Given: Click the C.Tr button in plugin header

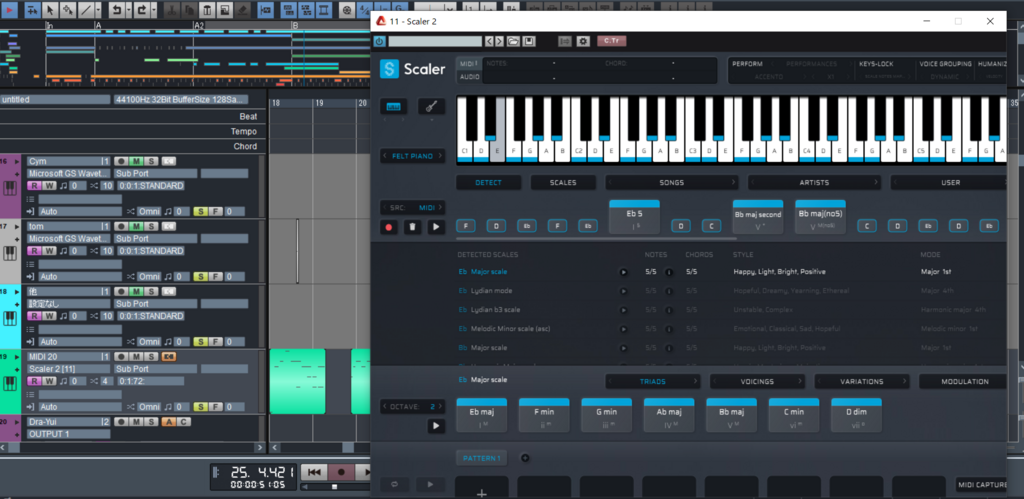Looking at the screenshot, I should 611,41.
